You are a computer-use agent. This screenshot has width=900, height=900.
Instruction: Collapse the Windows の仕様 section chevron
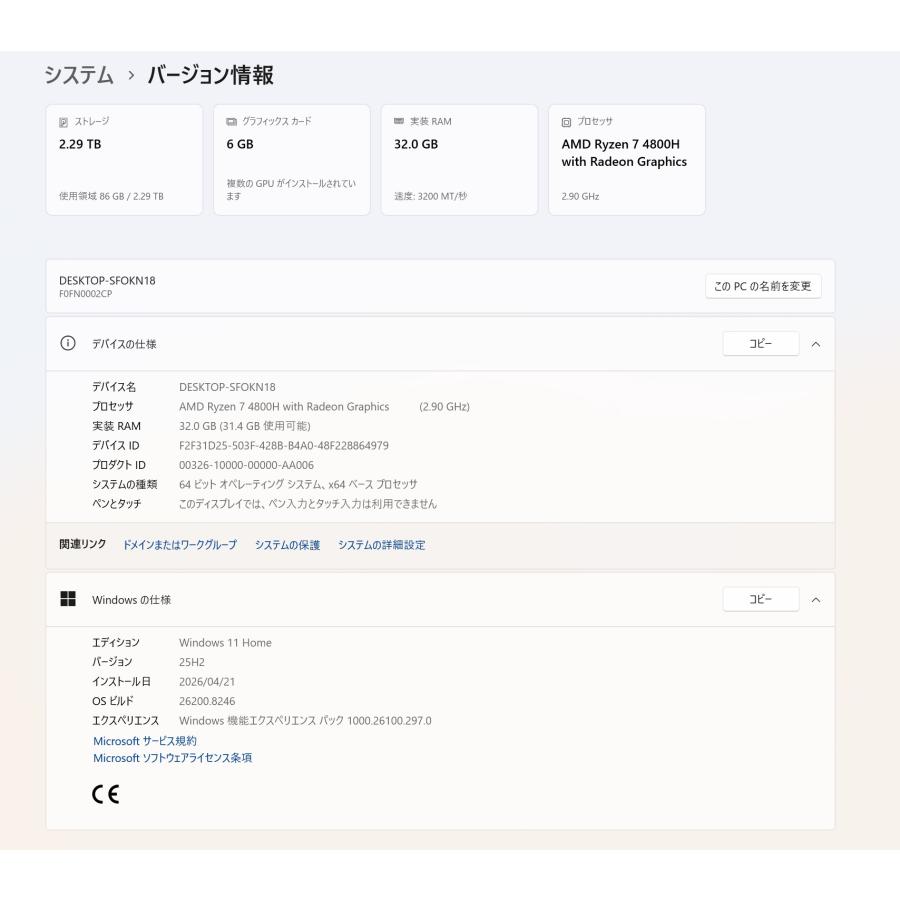click(816, 600)
